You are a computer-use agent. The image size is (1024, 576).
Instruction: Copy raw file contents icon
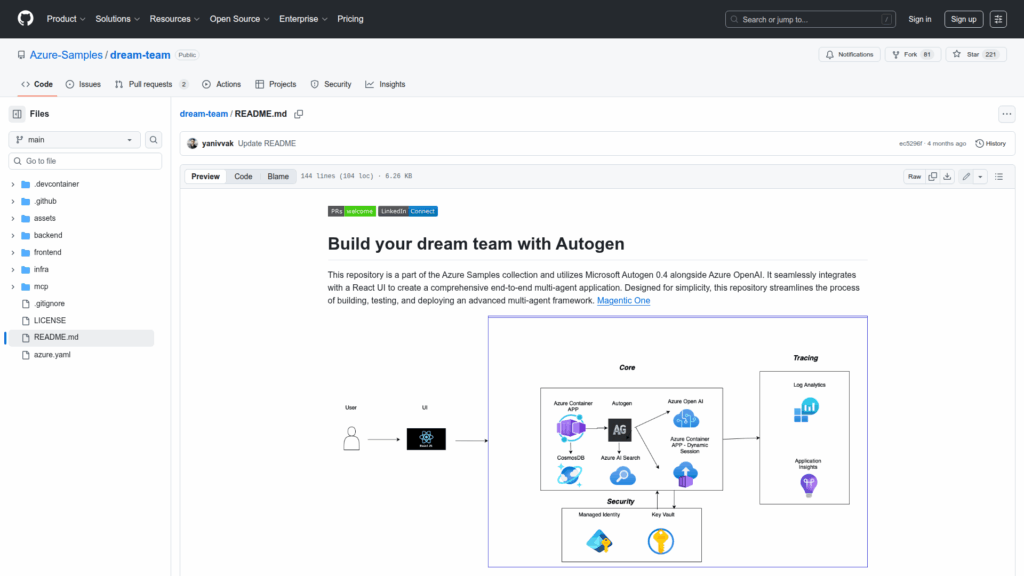coord(932,176)
